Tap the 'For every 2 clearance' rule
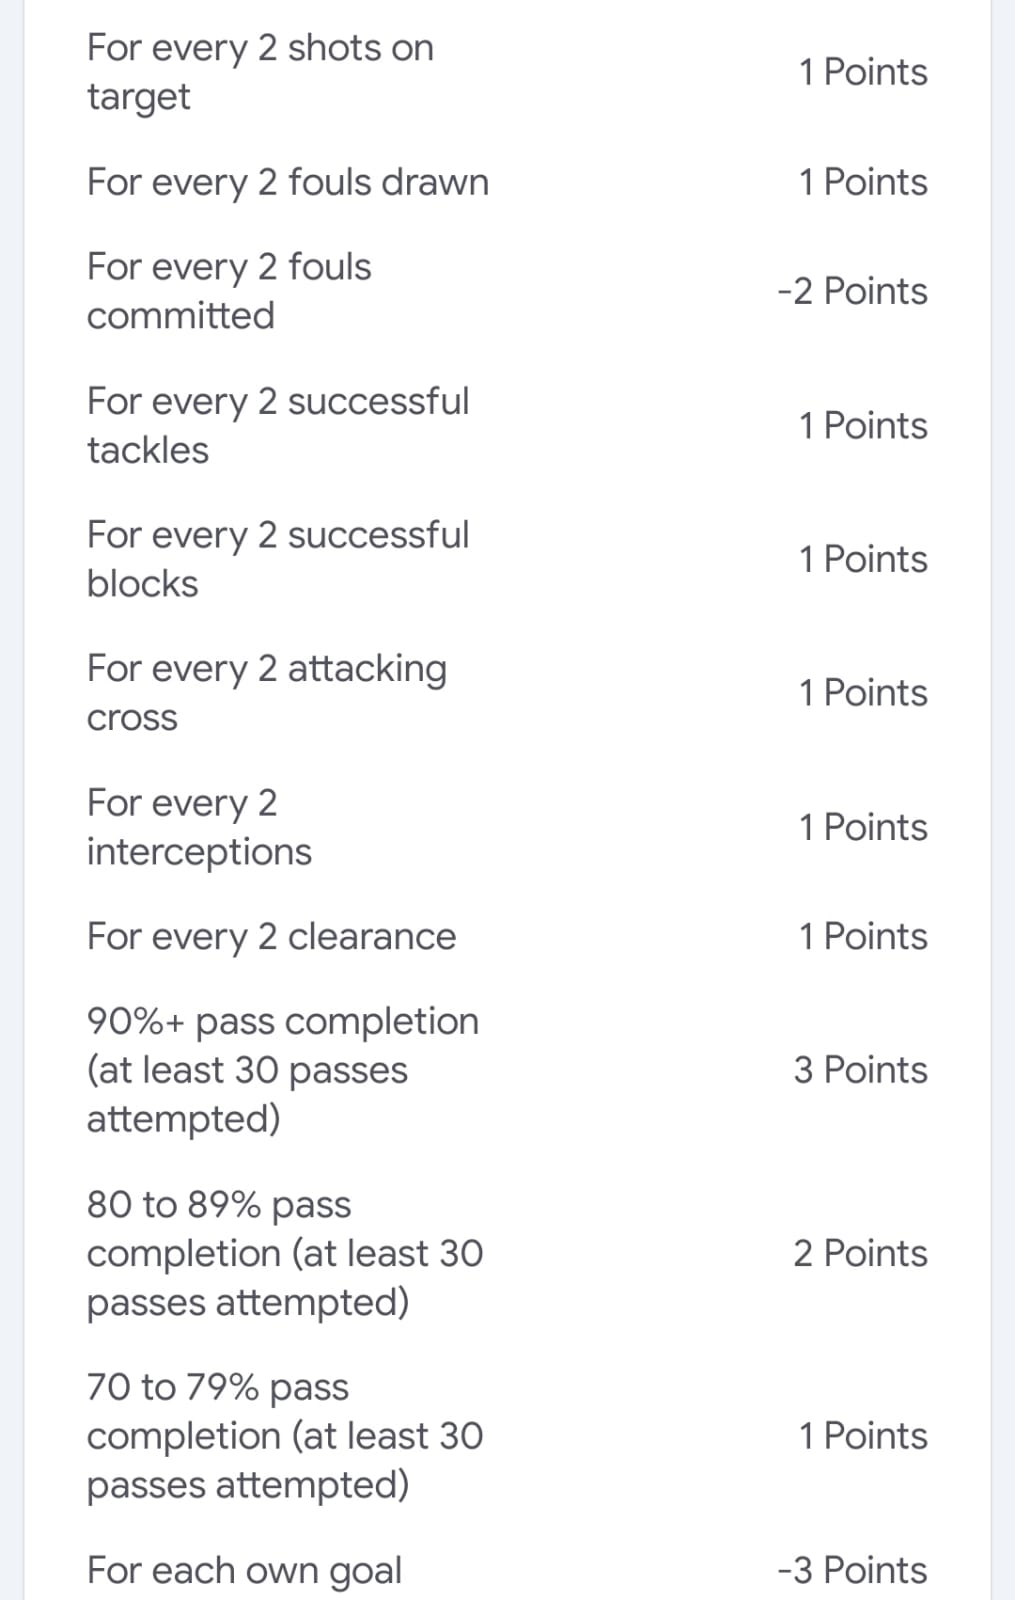Screen dimensions: 1015x1600 point(271,936)
